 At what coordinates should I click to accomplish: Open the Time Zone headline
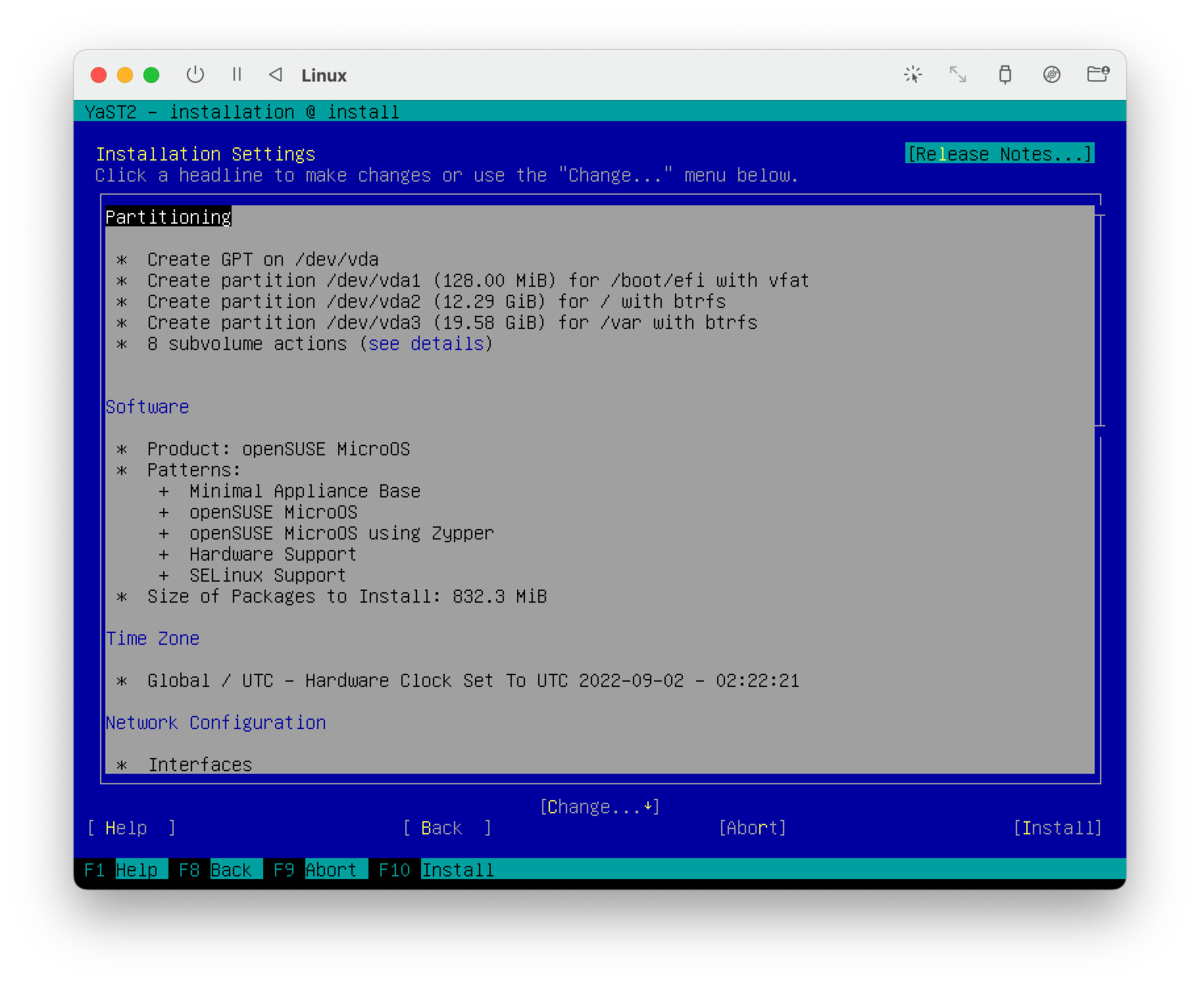[x=152, y=638]
